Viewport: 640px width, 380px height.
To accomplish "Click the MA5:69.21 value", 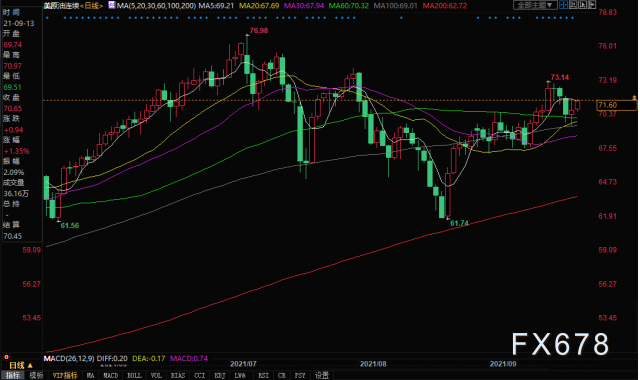I will pyautogui.click(x=216, y=6).
